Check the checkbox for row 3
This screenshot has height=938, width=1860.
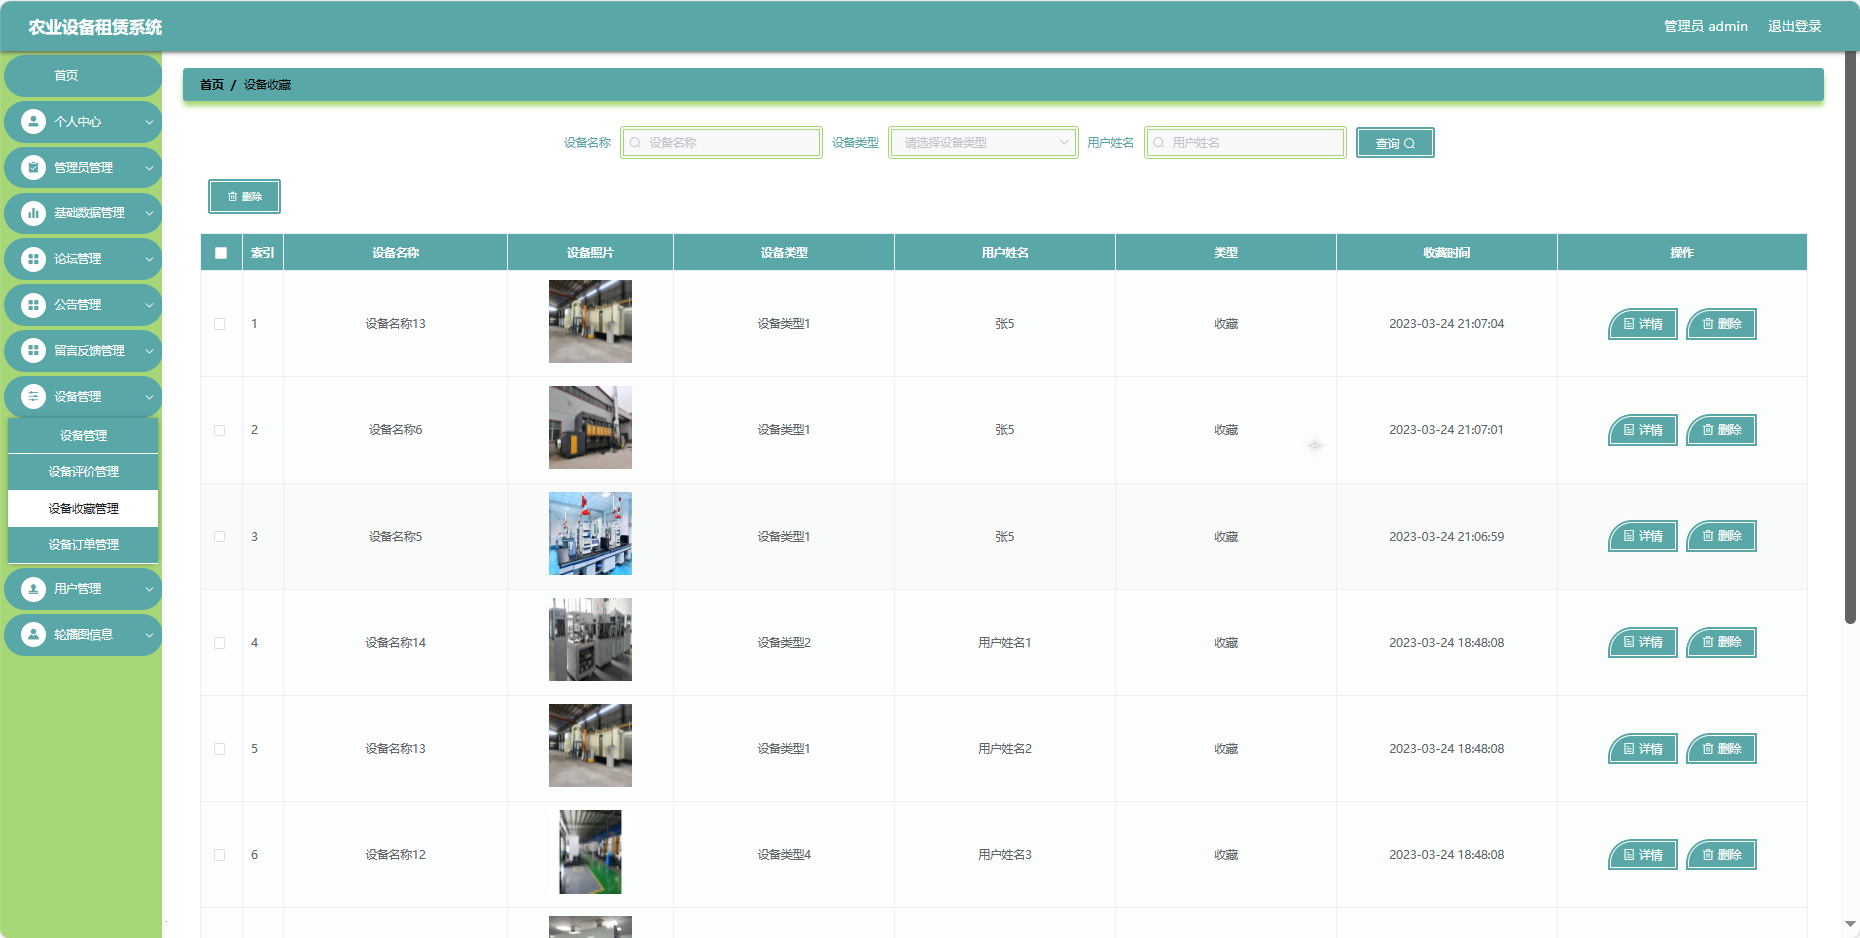(220, 537)
